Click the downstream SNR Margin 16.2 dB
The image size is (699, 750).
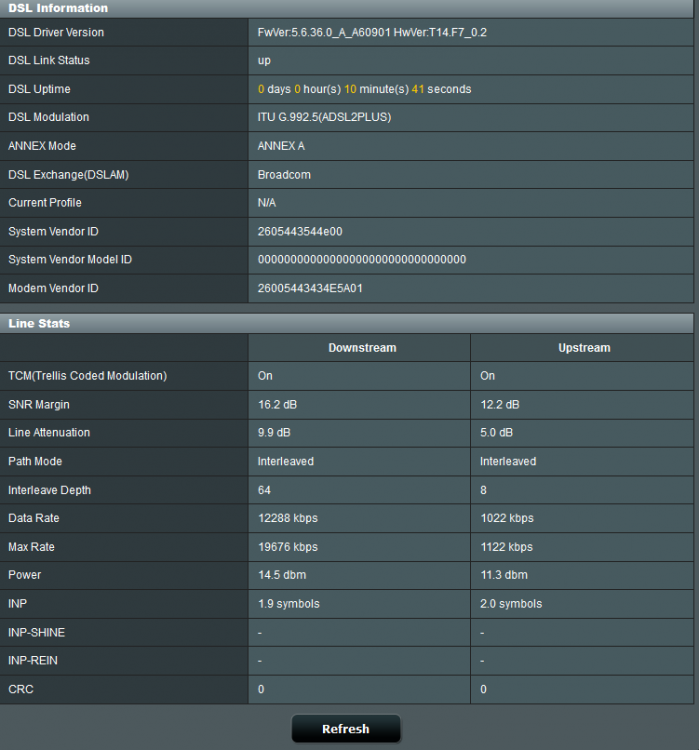[x=277, y=405]
